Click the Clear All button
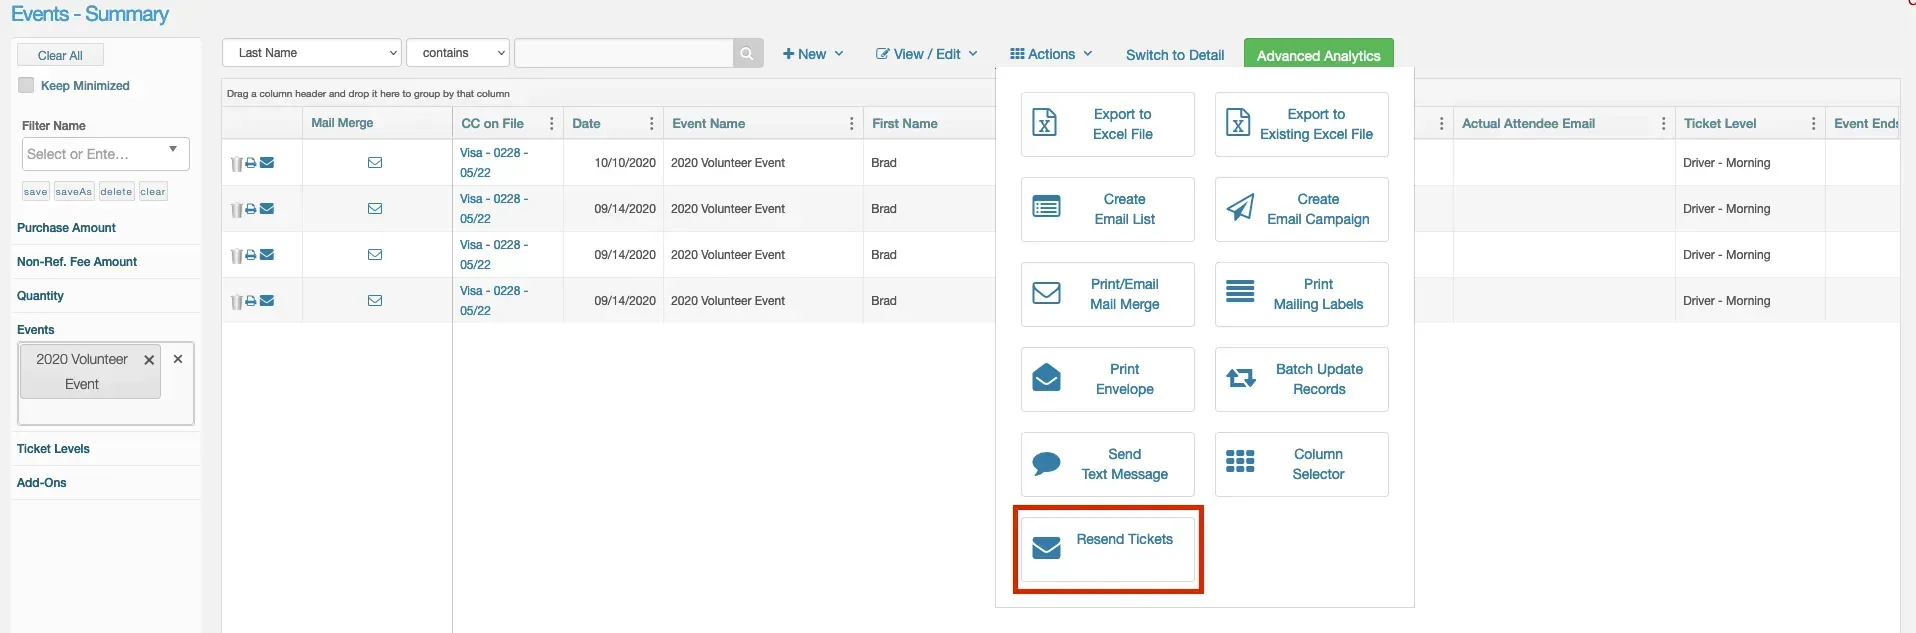This screenshot has width=1916, height=633. (60, 55)
